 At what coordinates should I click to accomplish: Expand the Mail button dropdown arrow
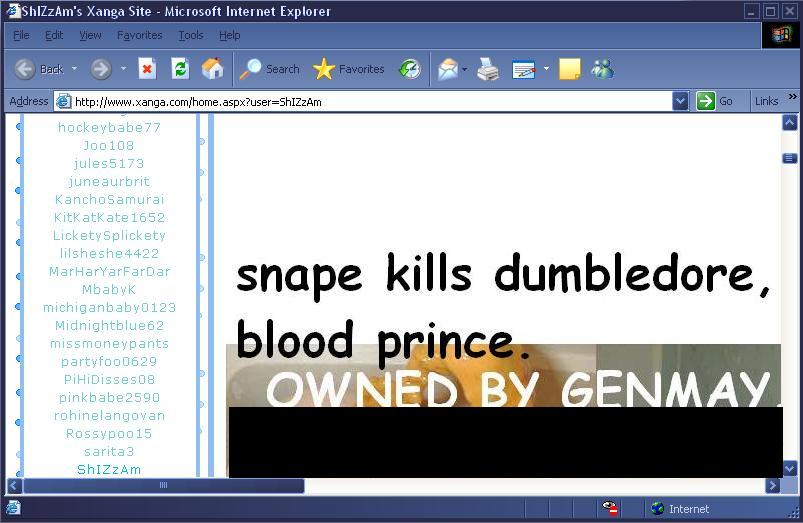tap(464, 69)
